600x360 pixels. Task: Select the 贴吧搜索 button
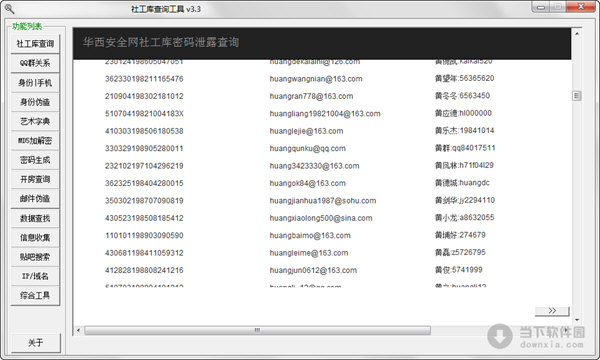(35, 257)
